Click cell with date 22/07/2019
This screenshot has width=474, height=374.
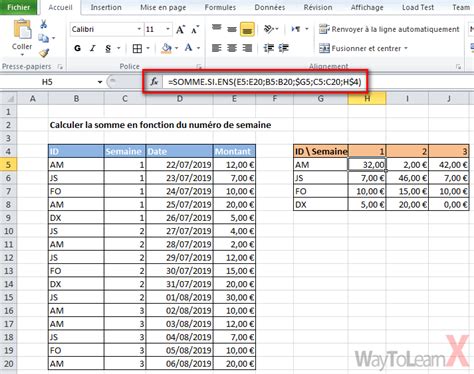coord(180,165)
